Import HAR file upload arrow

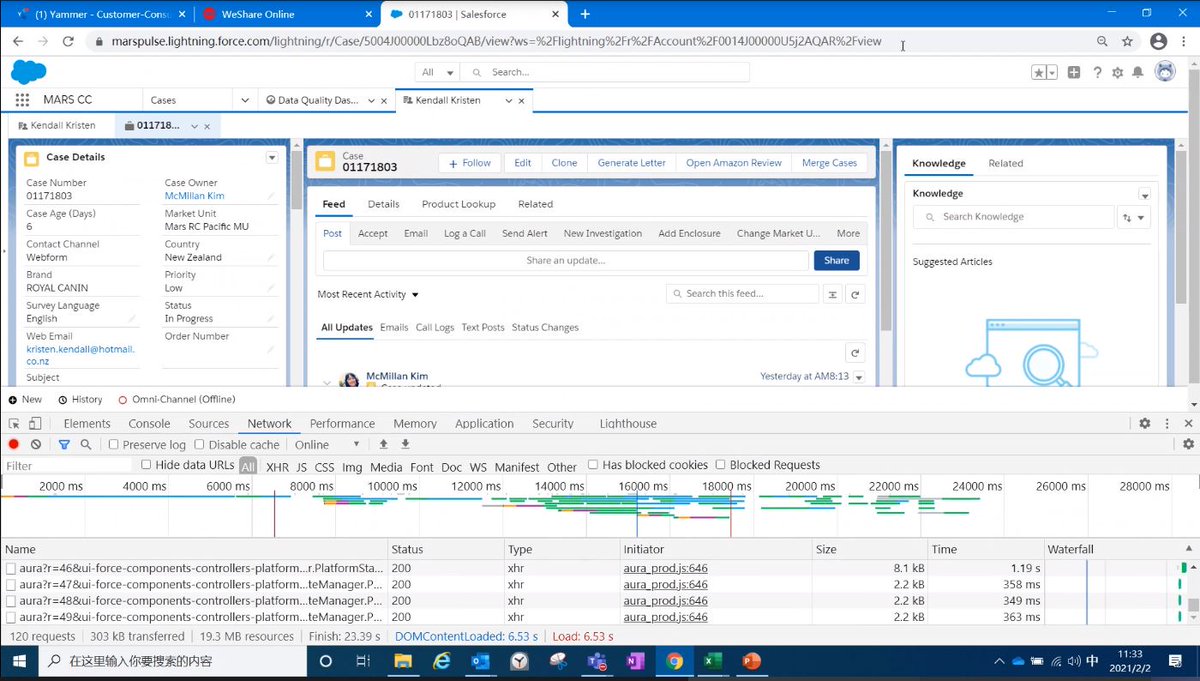click(383, 444)
